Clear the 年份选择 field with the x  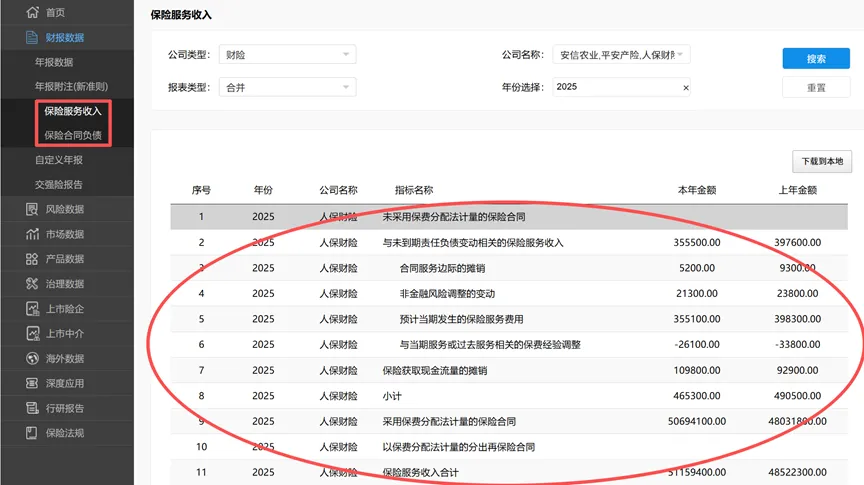(686, 88)
